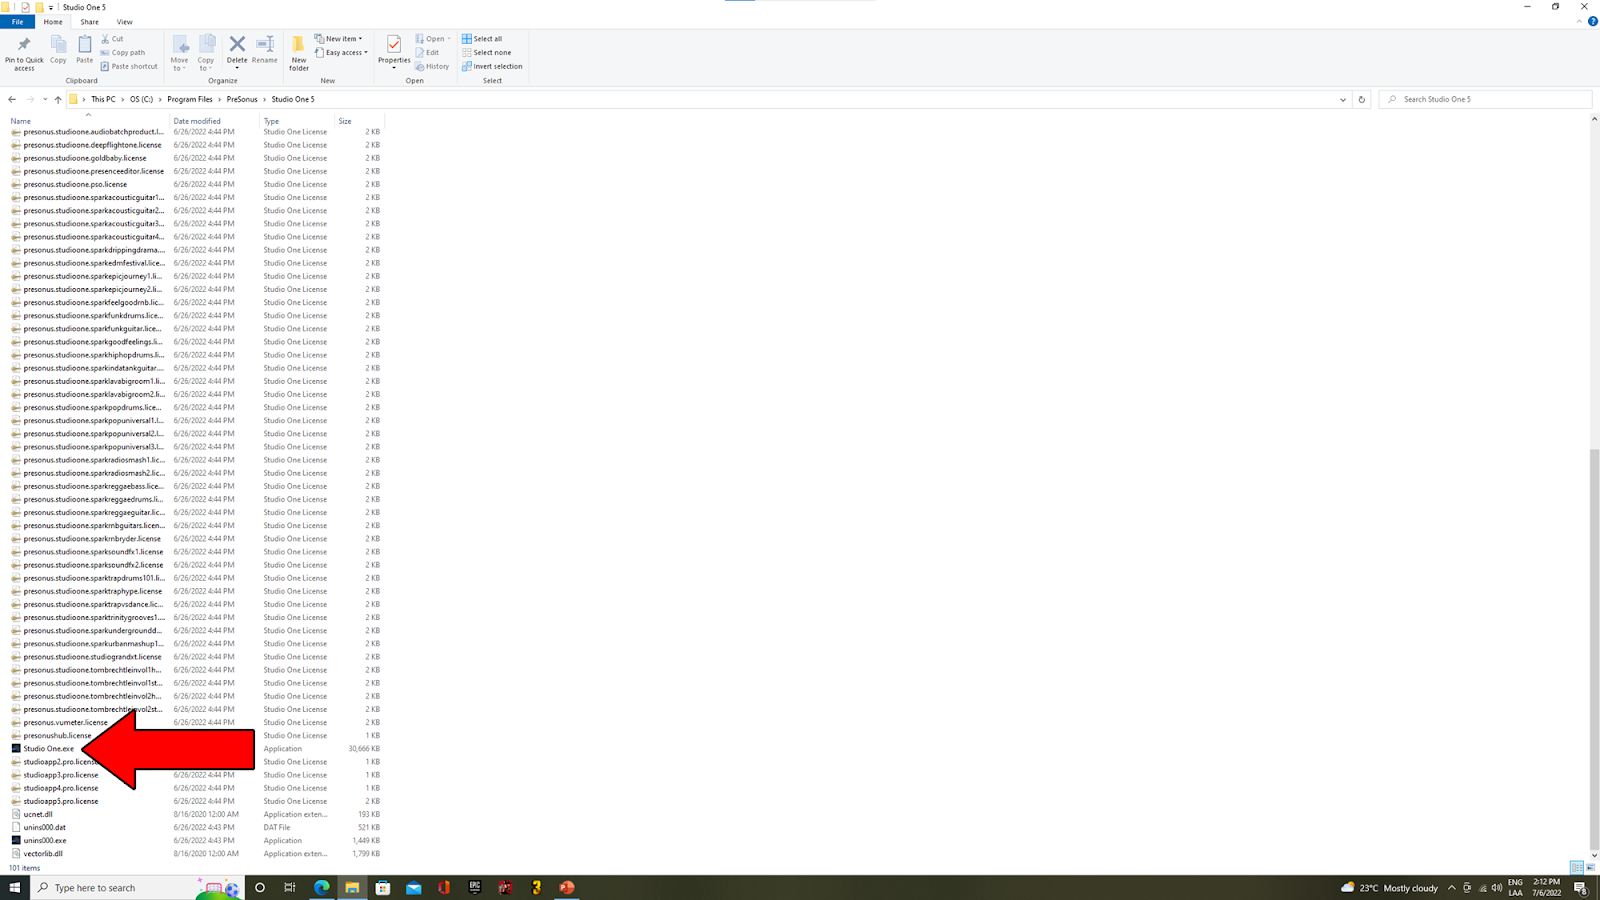Open Properties from the ribbon
Screen dimensions: 1600x900
(x=394, y=50)
